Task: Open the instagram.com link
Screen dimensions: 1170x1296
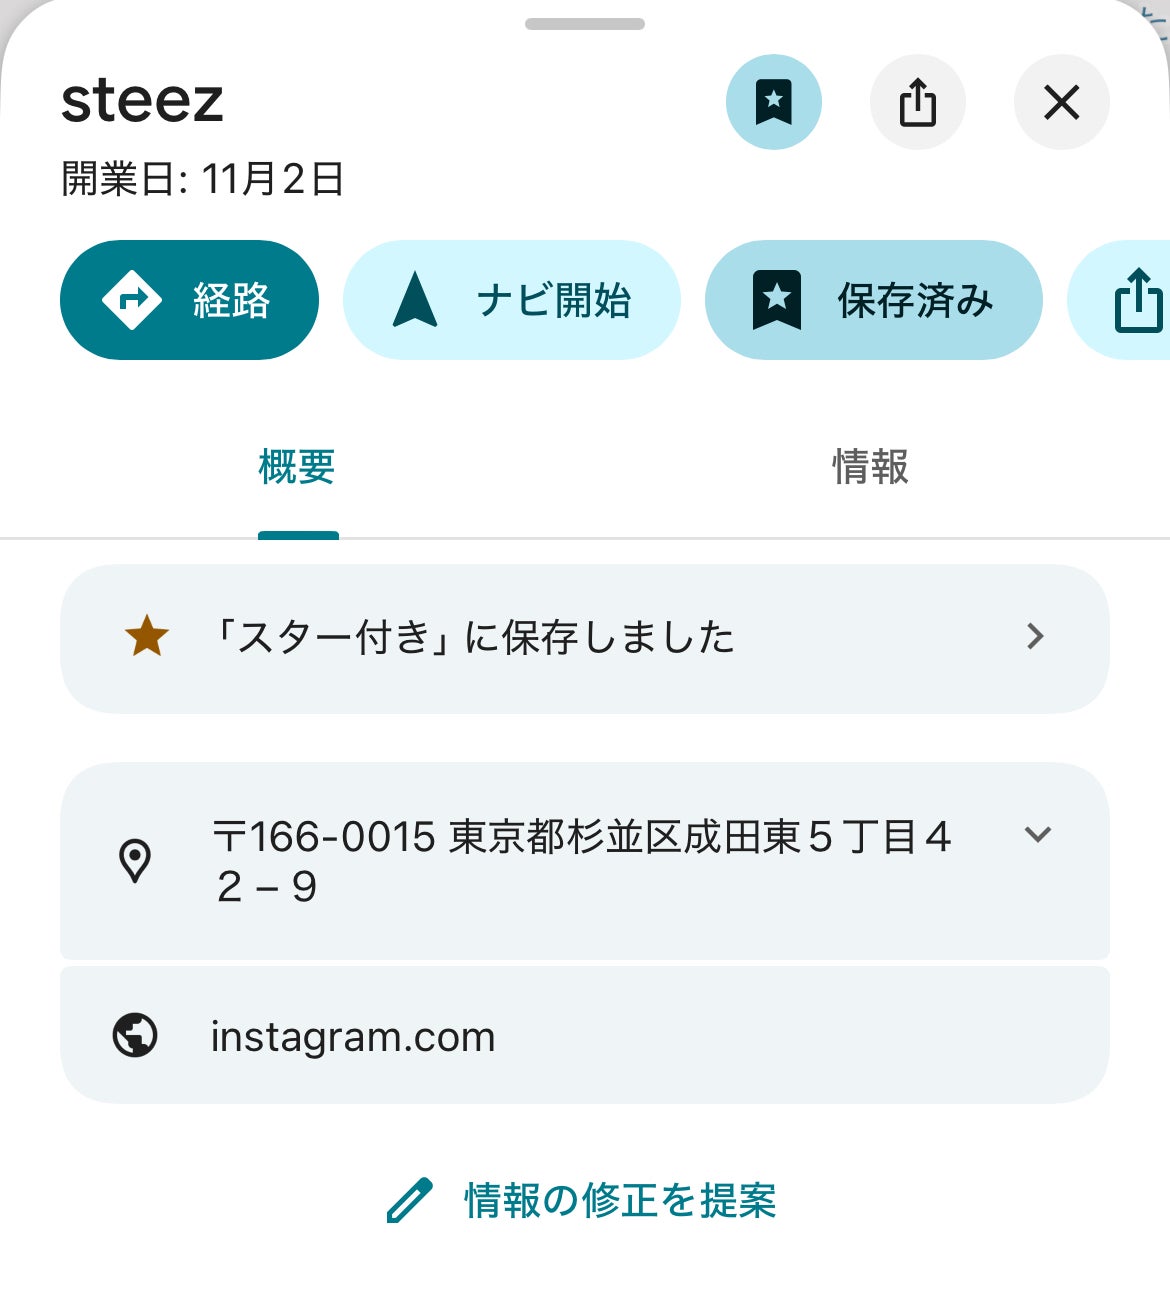Action: pyautogui.click(x=353, y=1037)
